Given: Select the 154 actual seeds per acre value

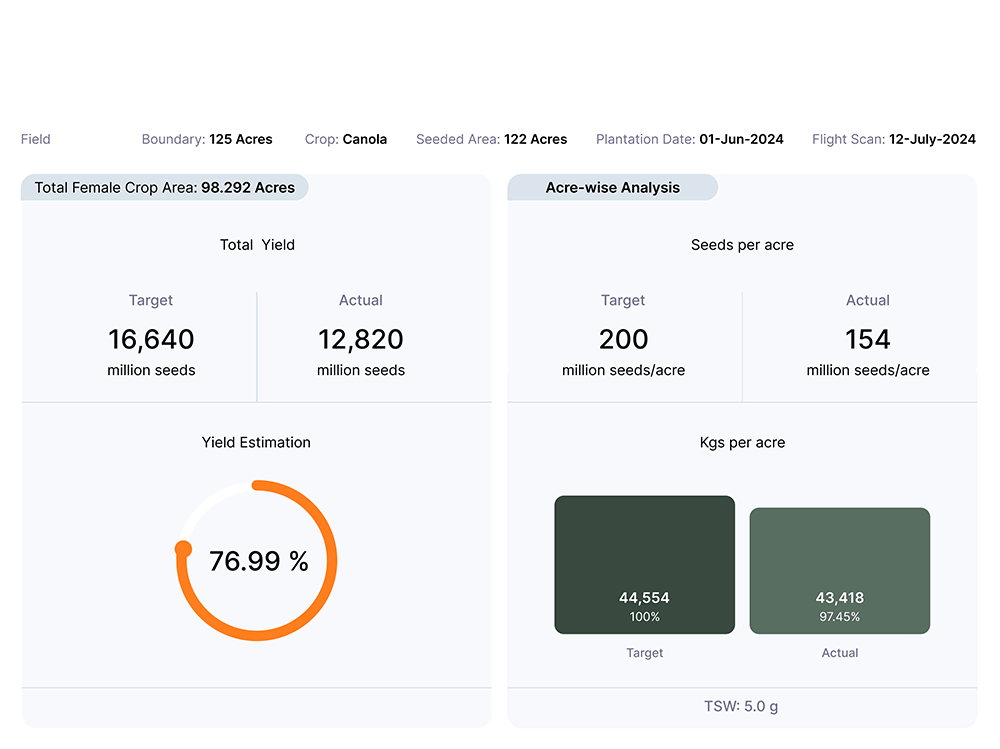Looking at the screenshot, I should tap(867, 340).
